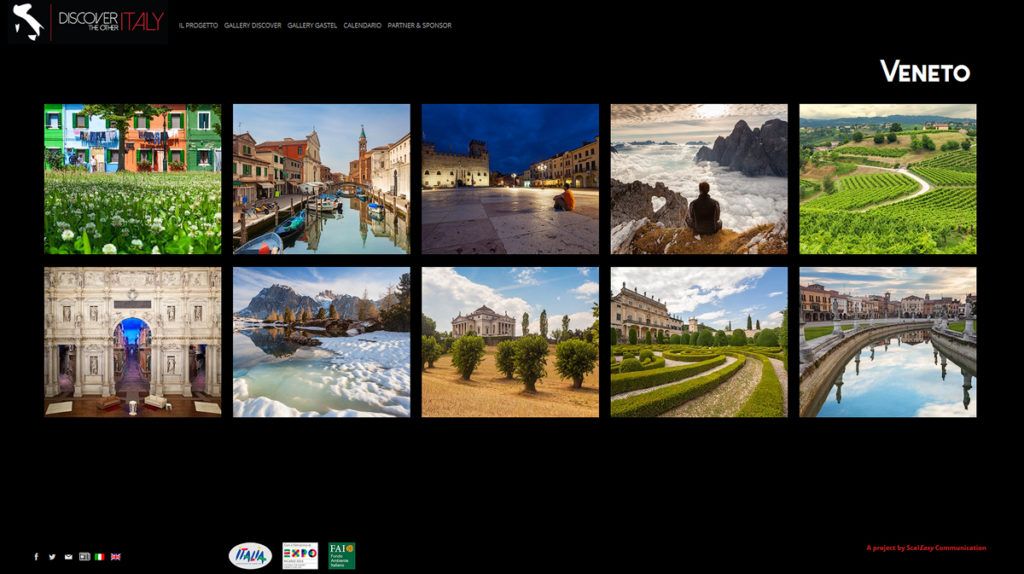Click the Twitter bird icon
The height and width of the screenshot is (574, 1024).
pos(52,557)
